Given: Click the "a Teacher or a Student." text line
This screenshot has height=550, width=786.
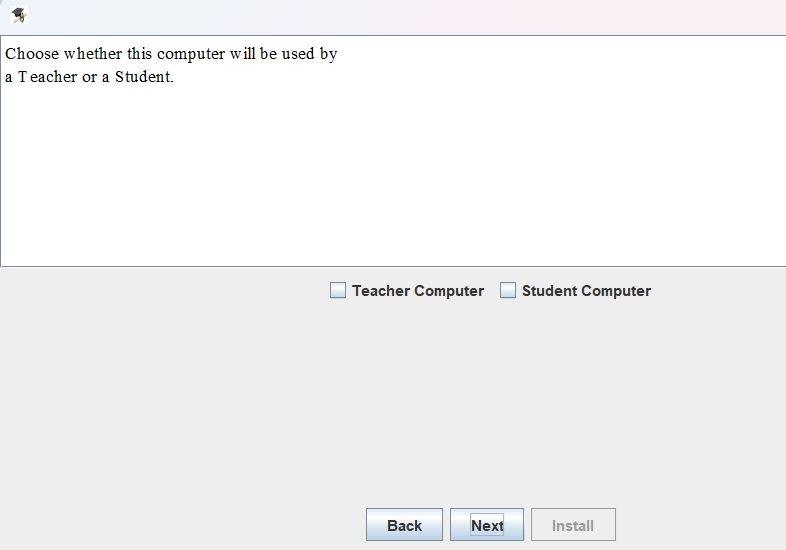Looking at the screenshot, I should coord(89,77).
